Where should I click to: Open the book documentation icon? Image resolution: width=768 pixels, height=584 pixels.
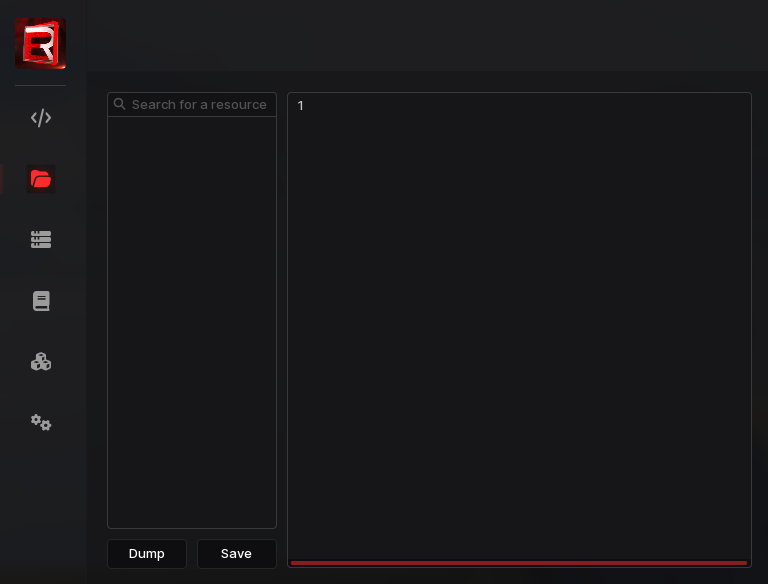[x=41, y=301]
